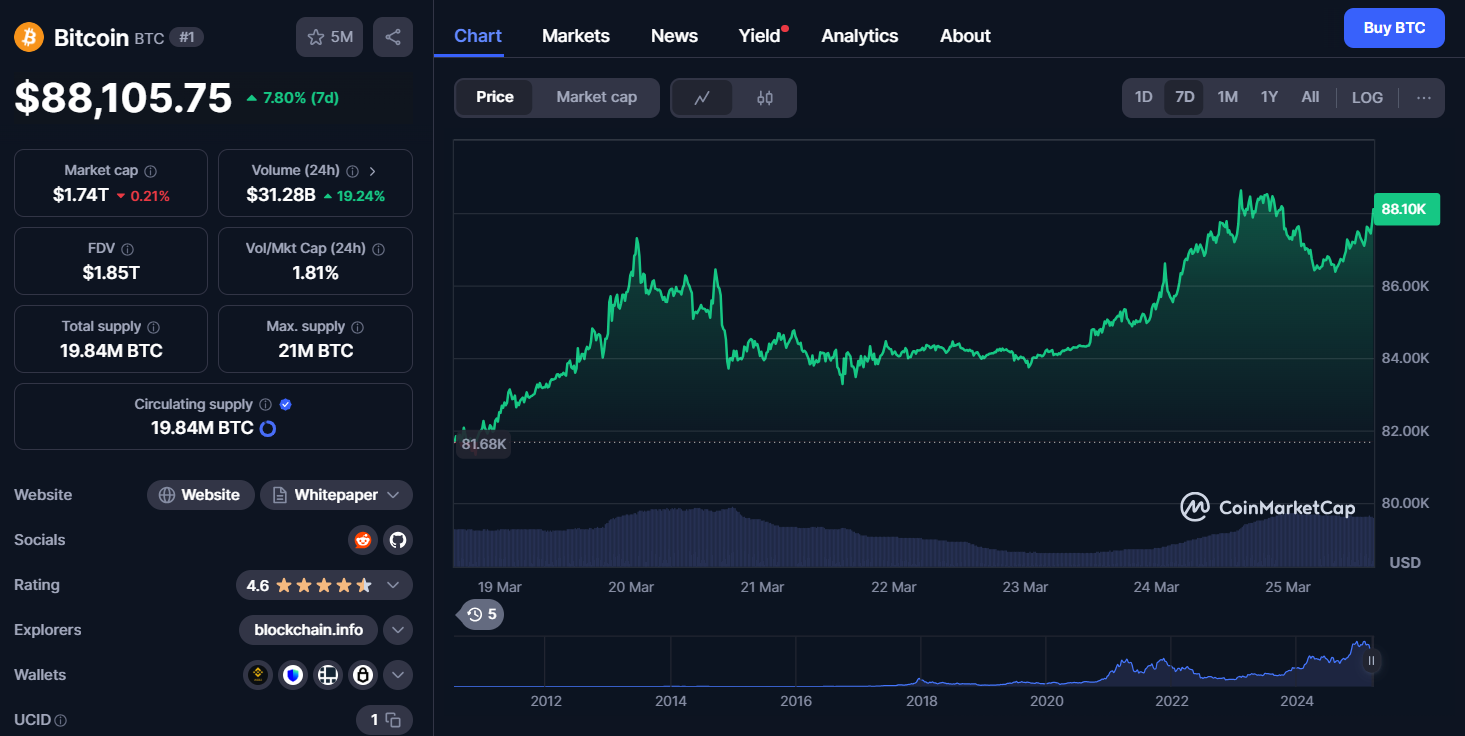
Task: Click the $1.74T market cap value
Action: tap(81, 195)
